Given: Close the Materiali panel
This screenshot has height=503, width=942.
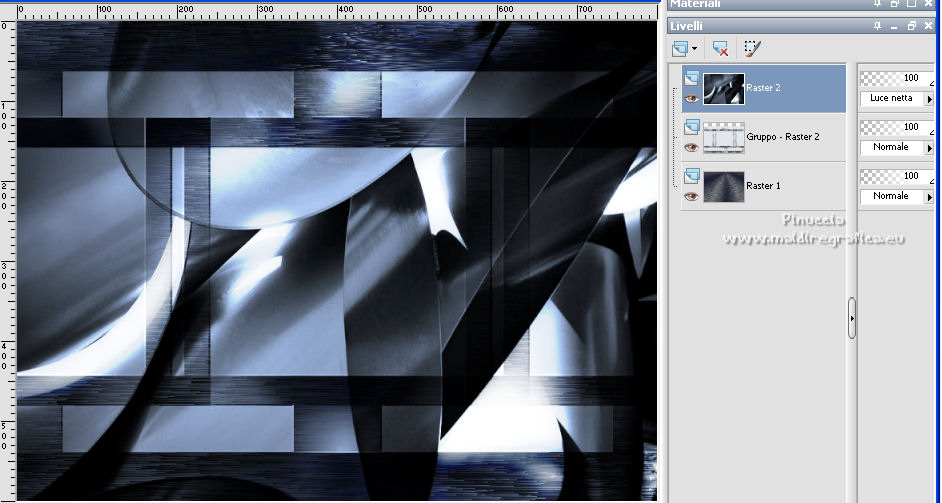Looking at the screenshot, I should [x=929, y=4].
